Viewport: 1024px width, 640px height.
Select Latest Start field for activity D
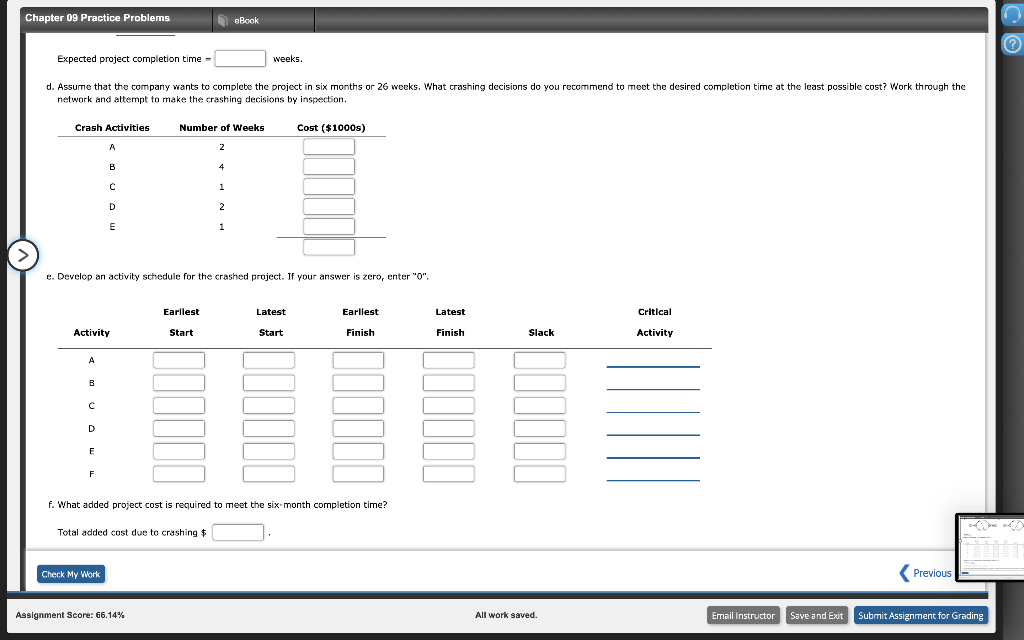[268, 428]
